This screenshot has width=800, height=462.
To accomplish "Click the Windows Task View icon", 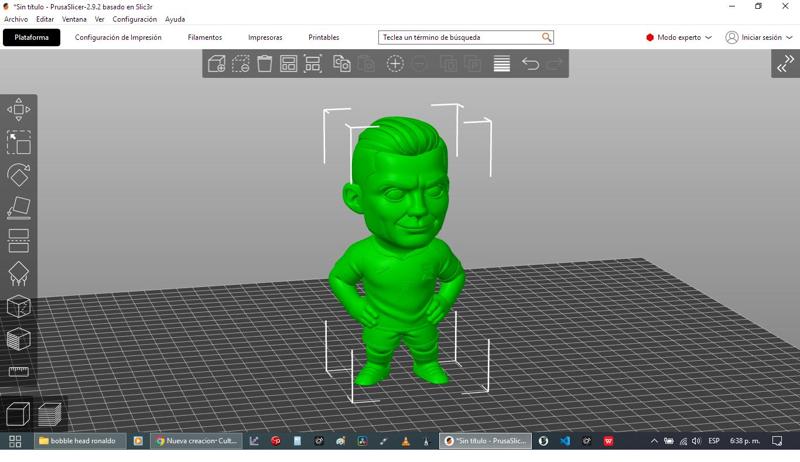I will [15, 441].
